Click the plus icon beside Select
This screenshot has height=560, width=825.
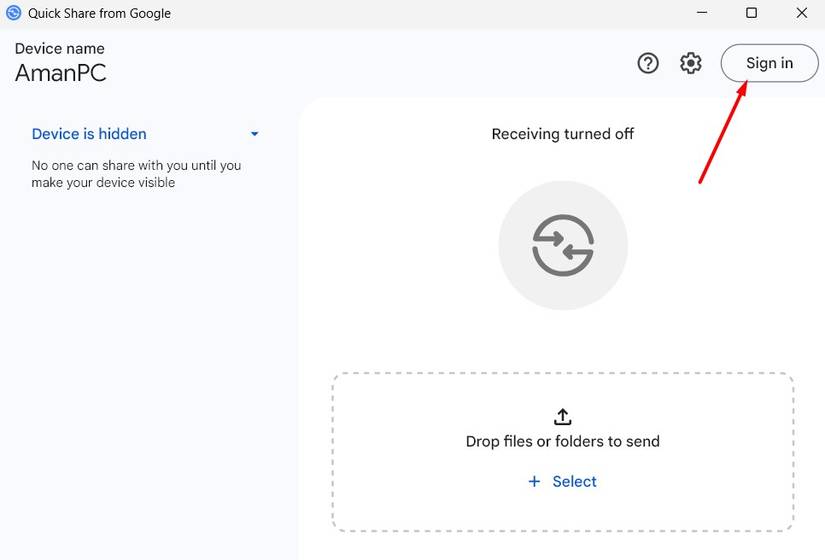coord(534,482)
